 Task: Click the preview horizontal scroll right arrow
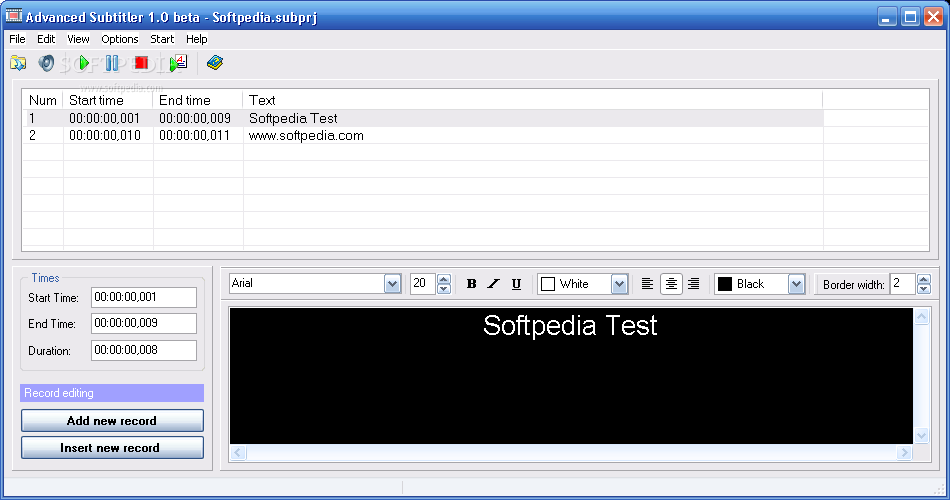(x=905, y=452)
